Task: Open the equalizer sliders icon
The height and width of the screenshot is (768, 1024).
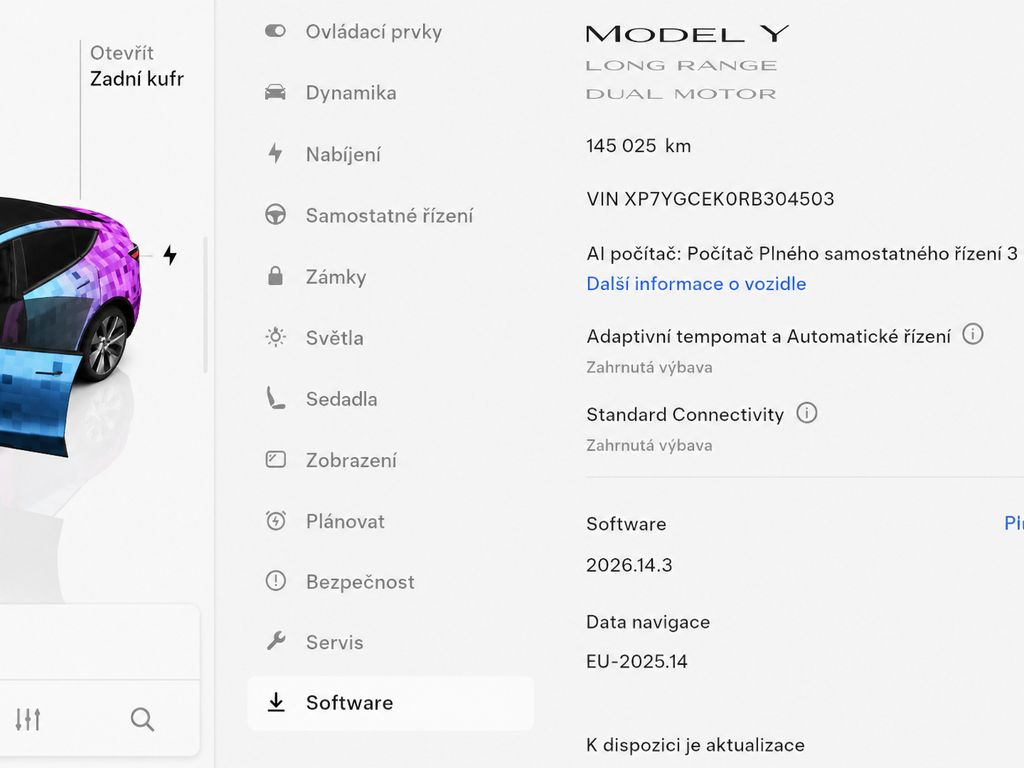Action: point(28,719)
